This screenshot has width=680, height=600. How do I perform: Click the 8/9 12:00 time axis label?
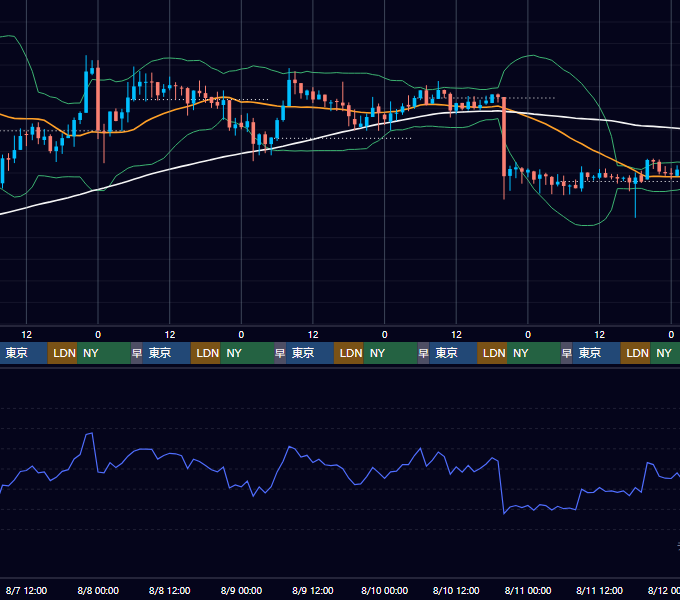(x=313, y=590)
